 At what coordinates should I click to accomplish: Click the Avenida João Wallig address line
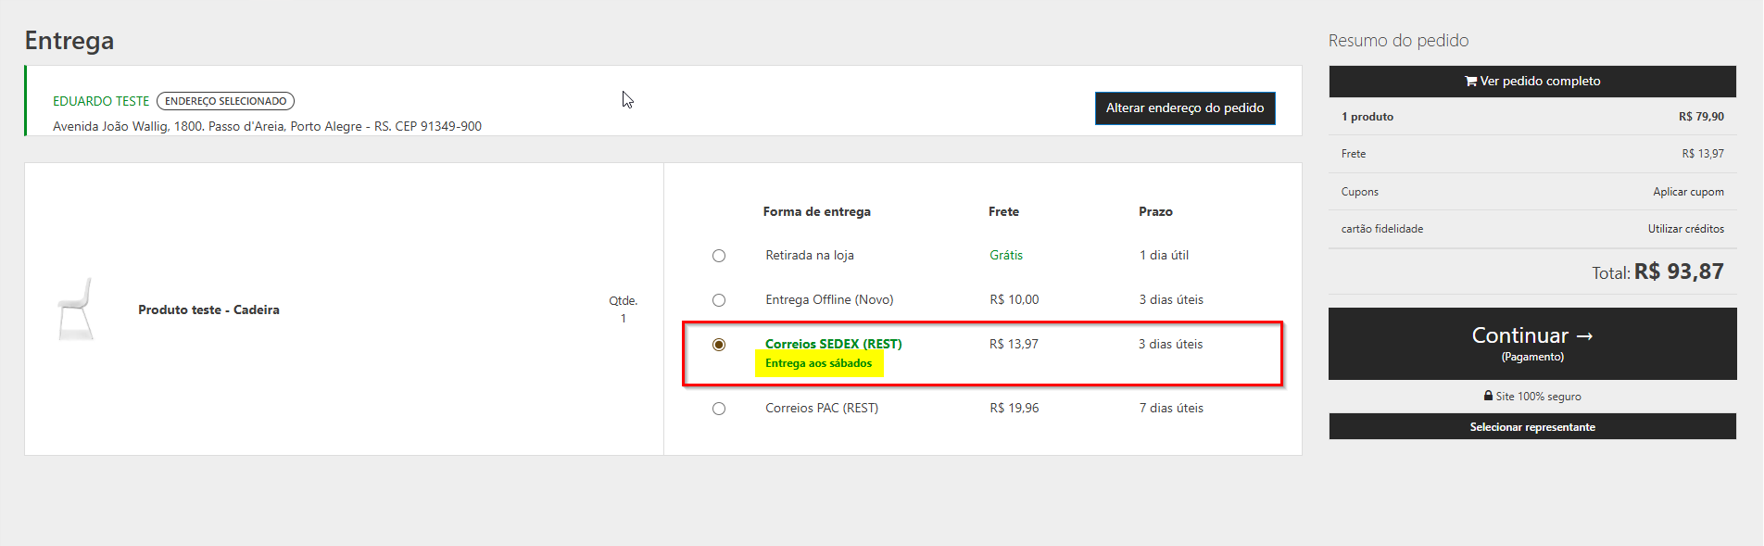[x=267, y=126]
